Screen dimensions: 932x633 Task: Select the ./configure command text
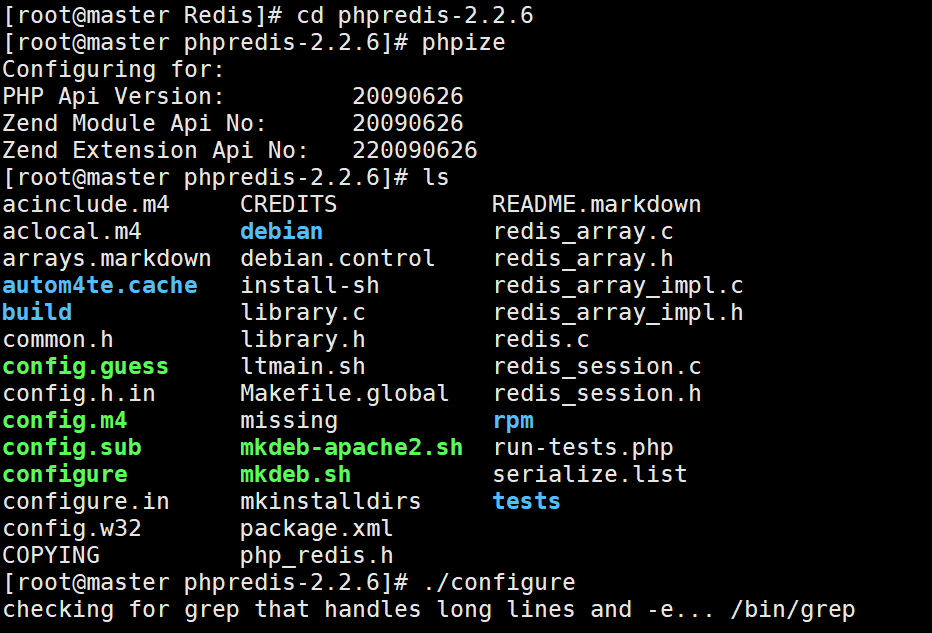coord(498,583)
